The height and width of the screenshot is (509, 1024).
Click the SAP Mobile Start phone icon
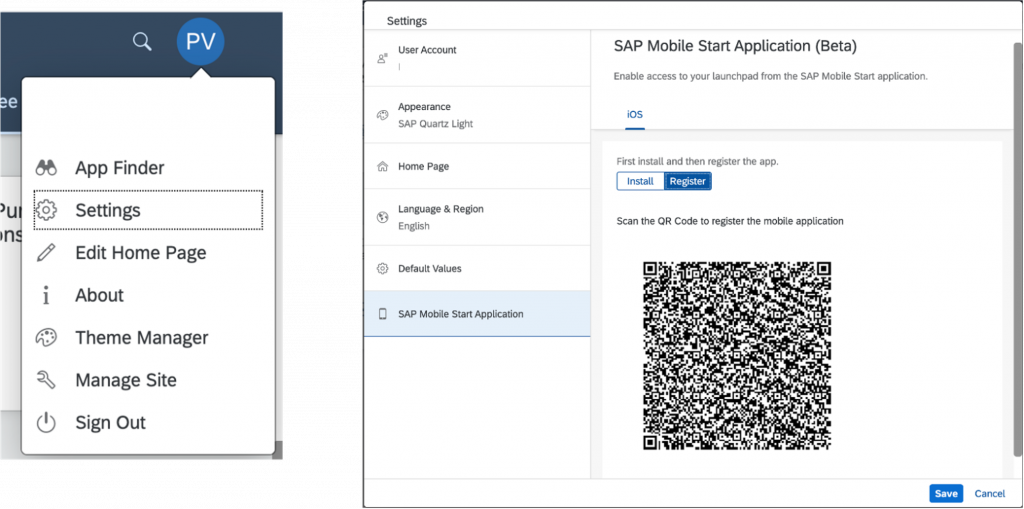click(383, 314)
